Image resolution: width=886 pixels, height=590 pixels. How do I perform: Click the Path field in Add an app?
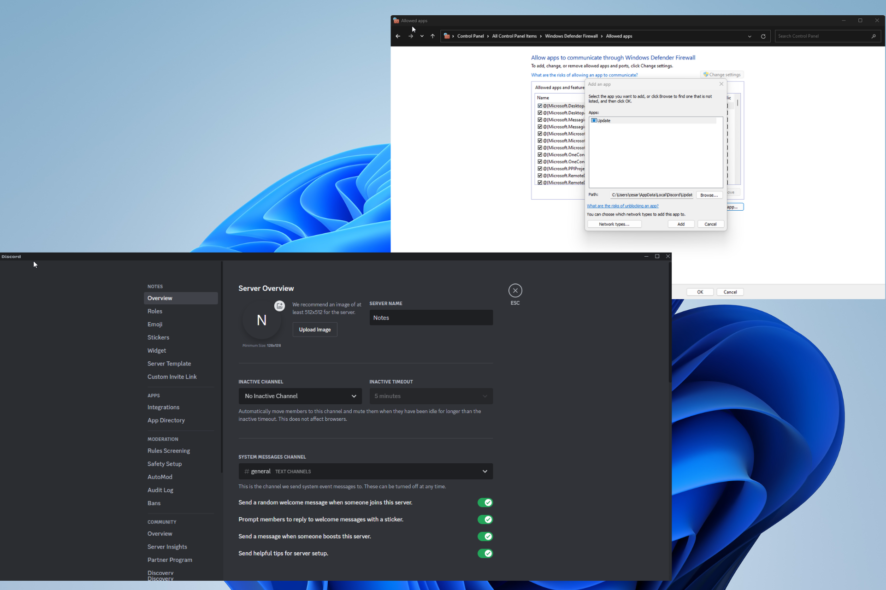click(652, 195)
